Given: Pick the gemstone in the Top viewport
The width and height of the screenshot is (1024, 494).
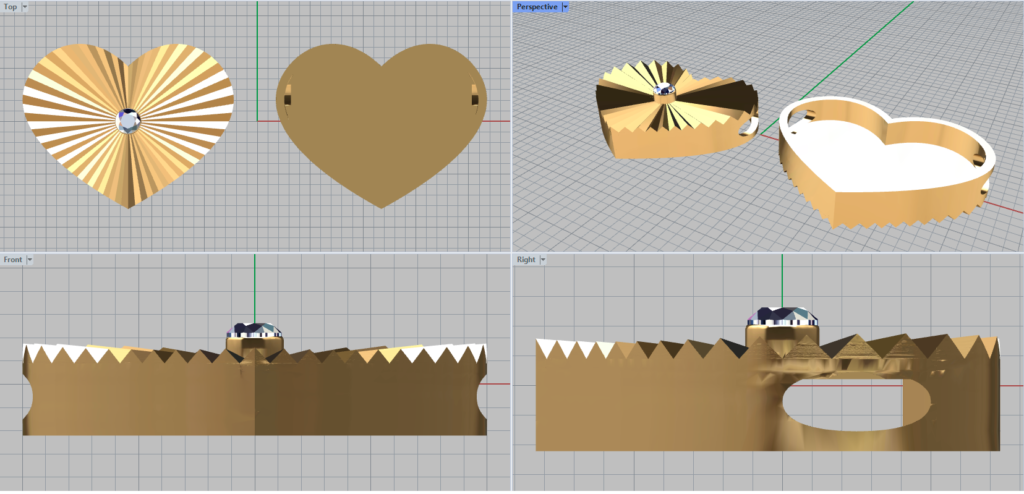Looking at the screenshot, I should (128, 121).
